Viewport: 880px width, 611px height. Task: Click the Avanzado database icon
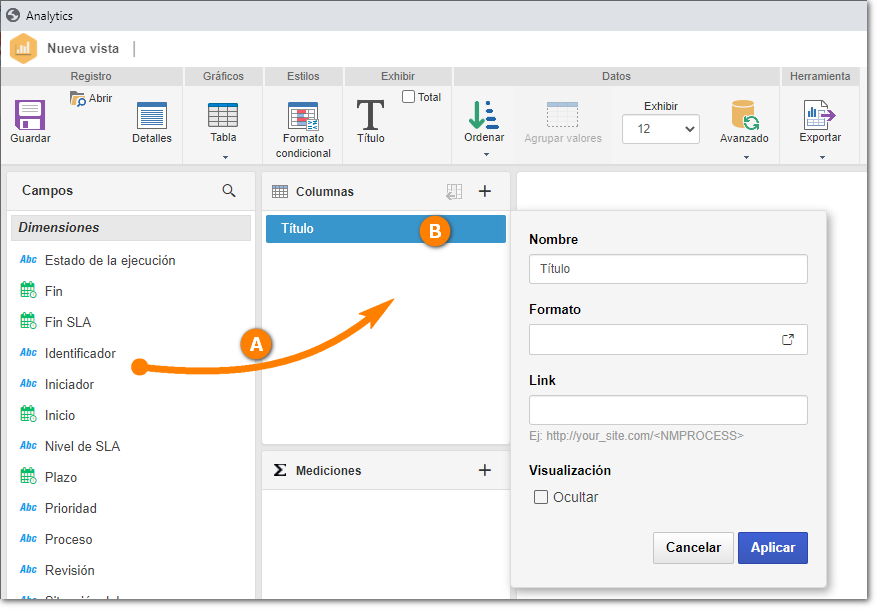tap(744, 115)
